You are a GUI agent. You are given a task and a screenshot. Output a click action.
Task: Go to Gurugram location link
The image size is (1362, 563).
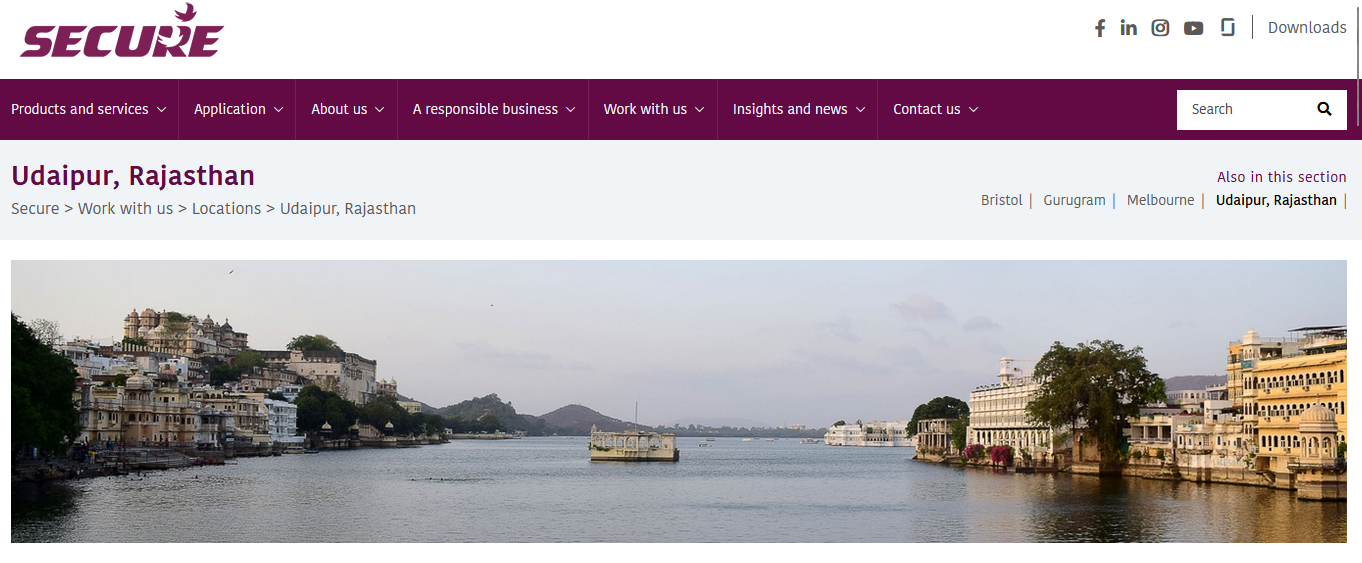pos(1074,200)
